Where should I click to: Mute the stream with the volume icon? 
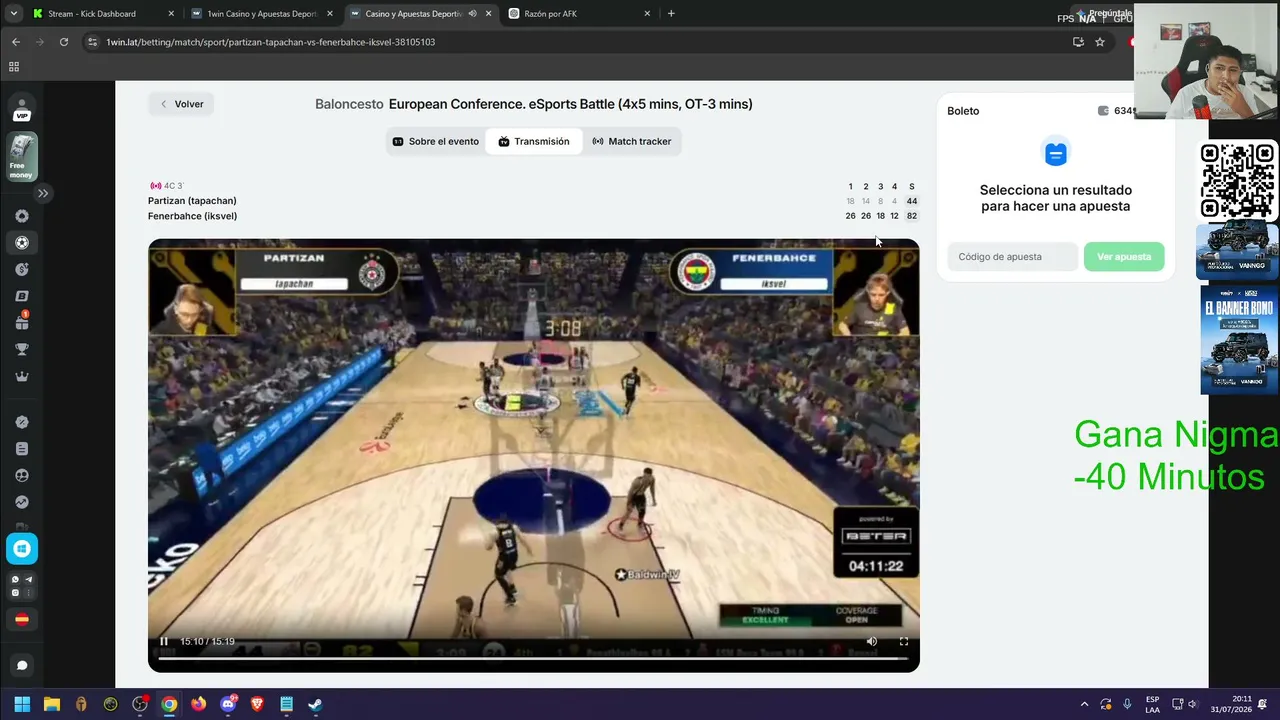[x=872, y=642]
